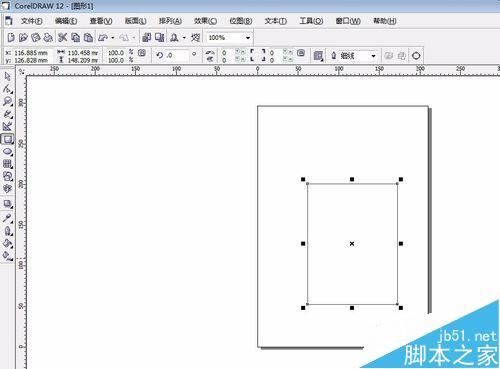
Task: Select the Smart Drawing tool
Action: (x=7, y=126)
